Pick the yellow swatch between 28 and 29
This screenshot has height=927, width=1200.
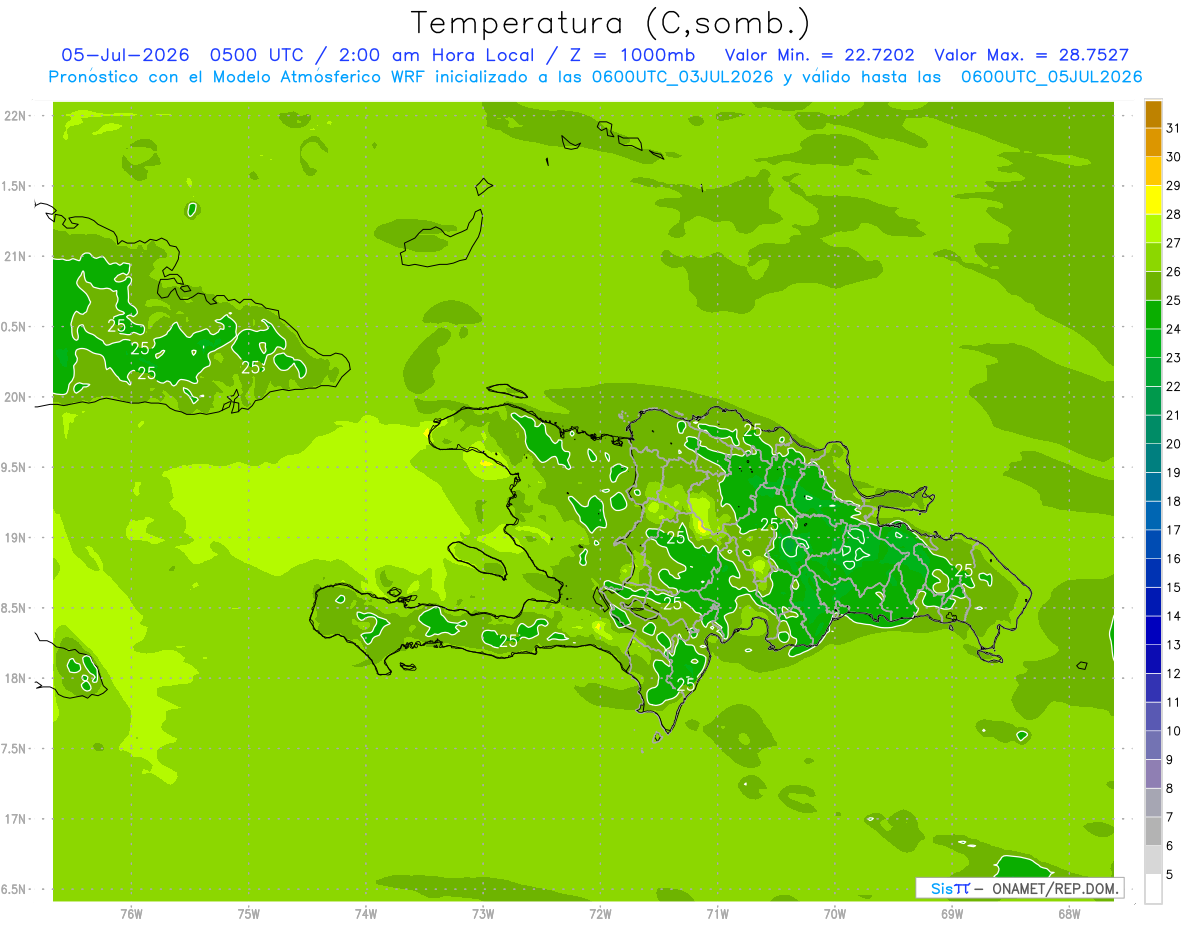pyautogui.click(x=1153, y=200)
